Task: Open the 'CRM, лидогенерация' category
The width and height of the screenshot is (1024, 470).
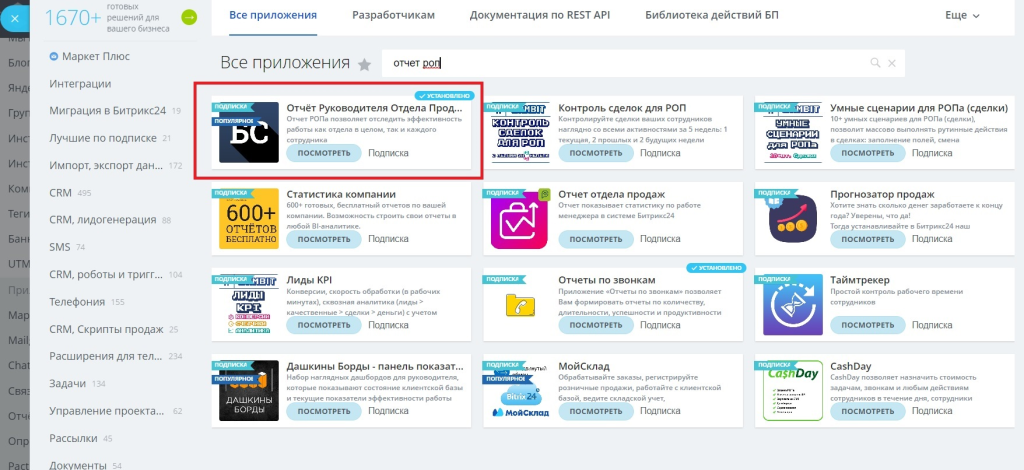Action: (x=103, y=219)
